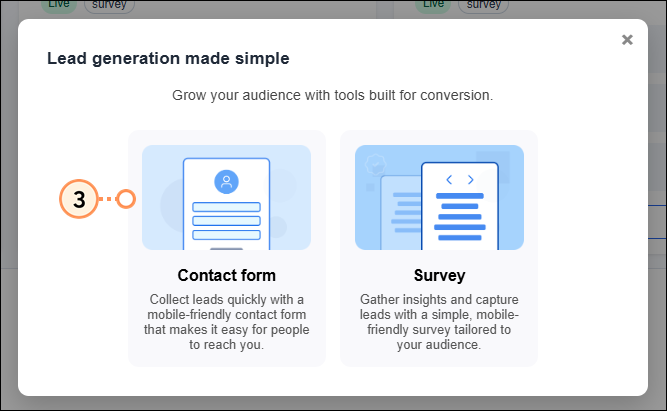Click the clock icon in Survey illustration
The width and height of the screenshot is (667, 411).
click(376, 164)
